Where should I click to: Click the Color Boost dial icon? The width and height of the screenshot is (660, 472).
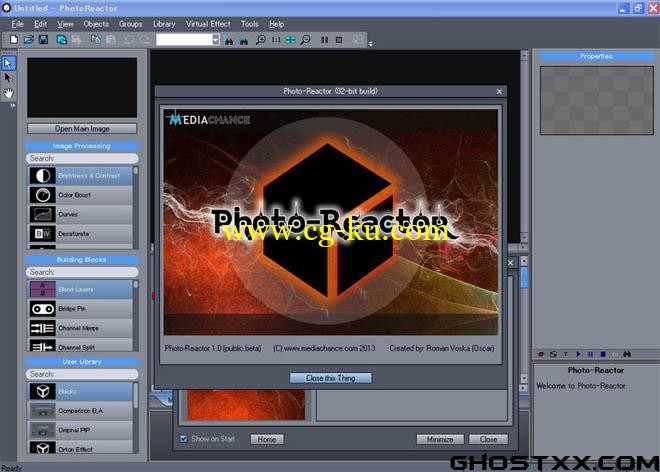click(x=43, y=195)
